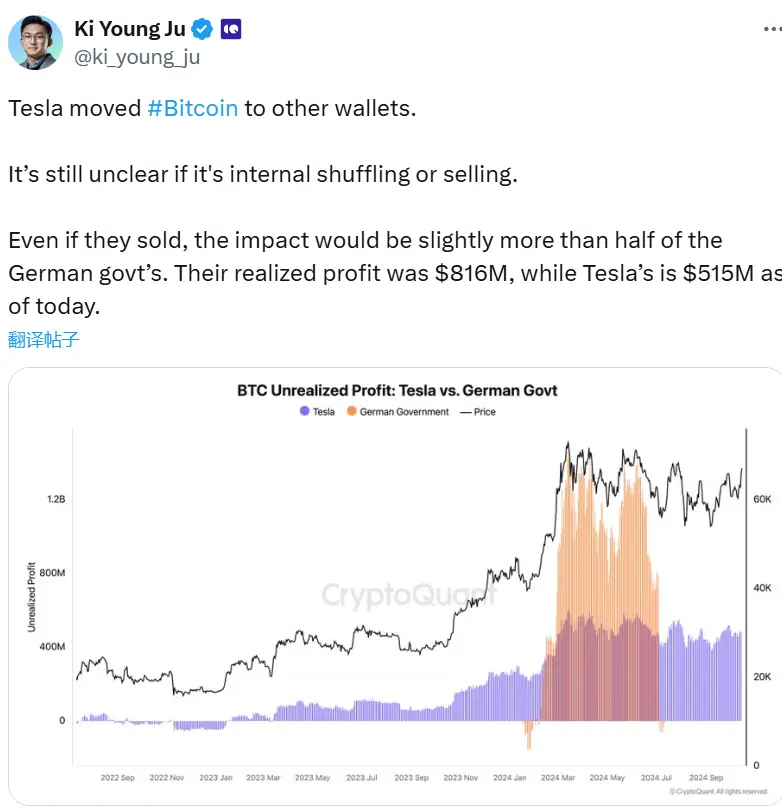Viewport: 782px width, 808px height.
Task: Open the #Bitcoin hashtag
Action: [193, 108]
